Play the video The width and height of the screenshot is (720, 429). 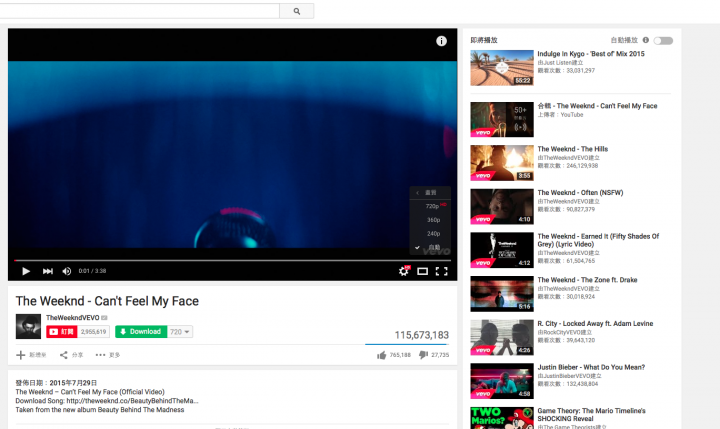26,271
